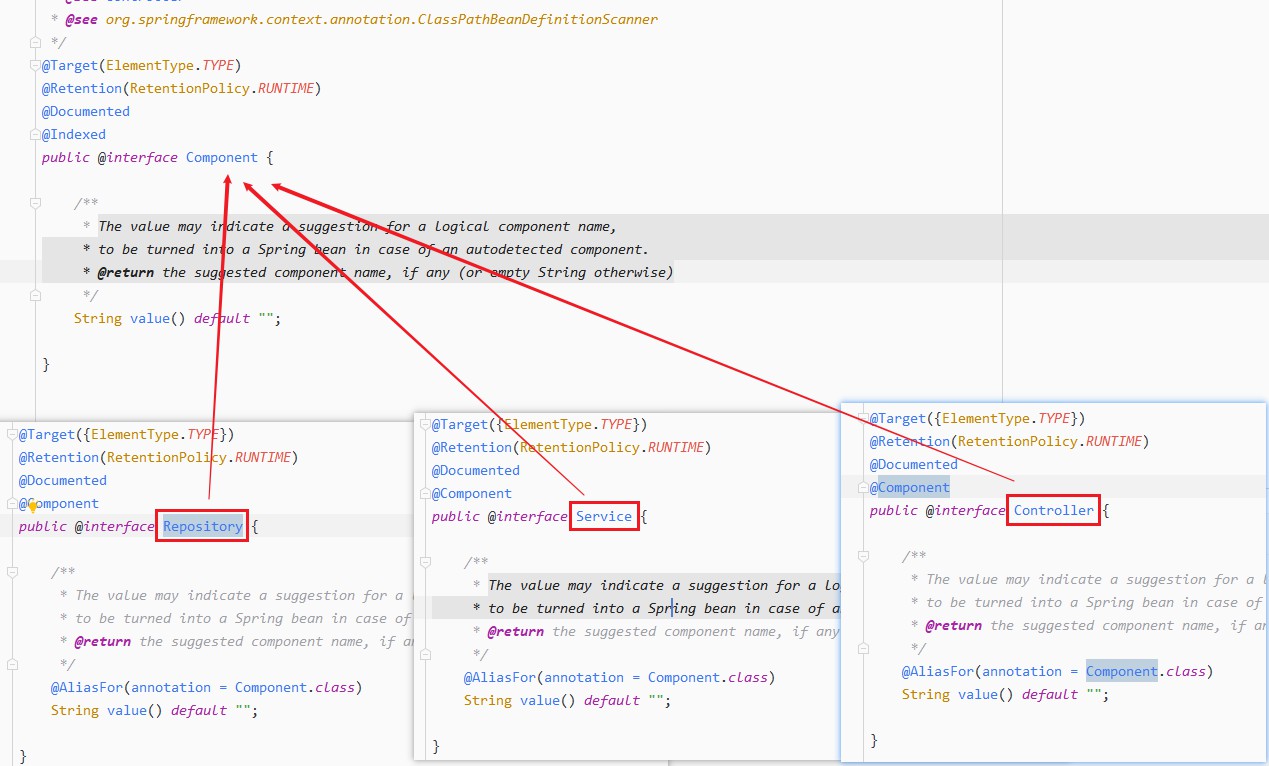Click @Documented in the Controller panel
Screen dimensions: 1269x766
tap(914, 464)
